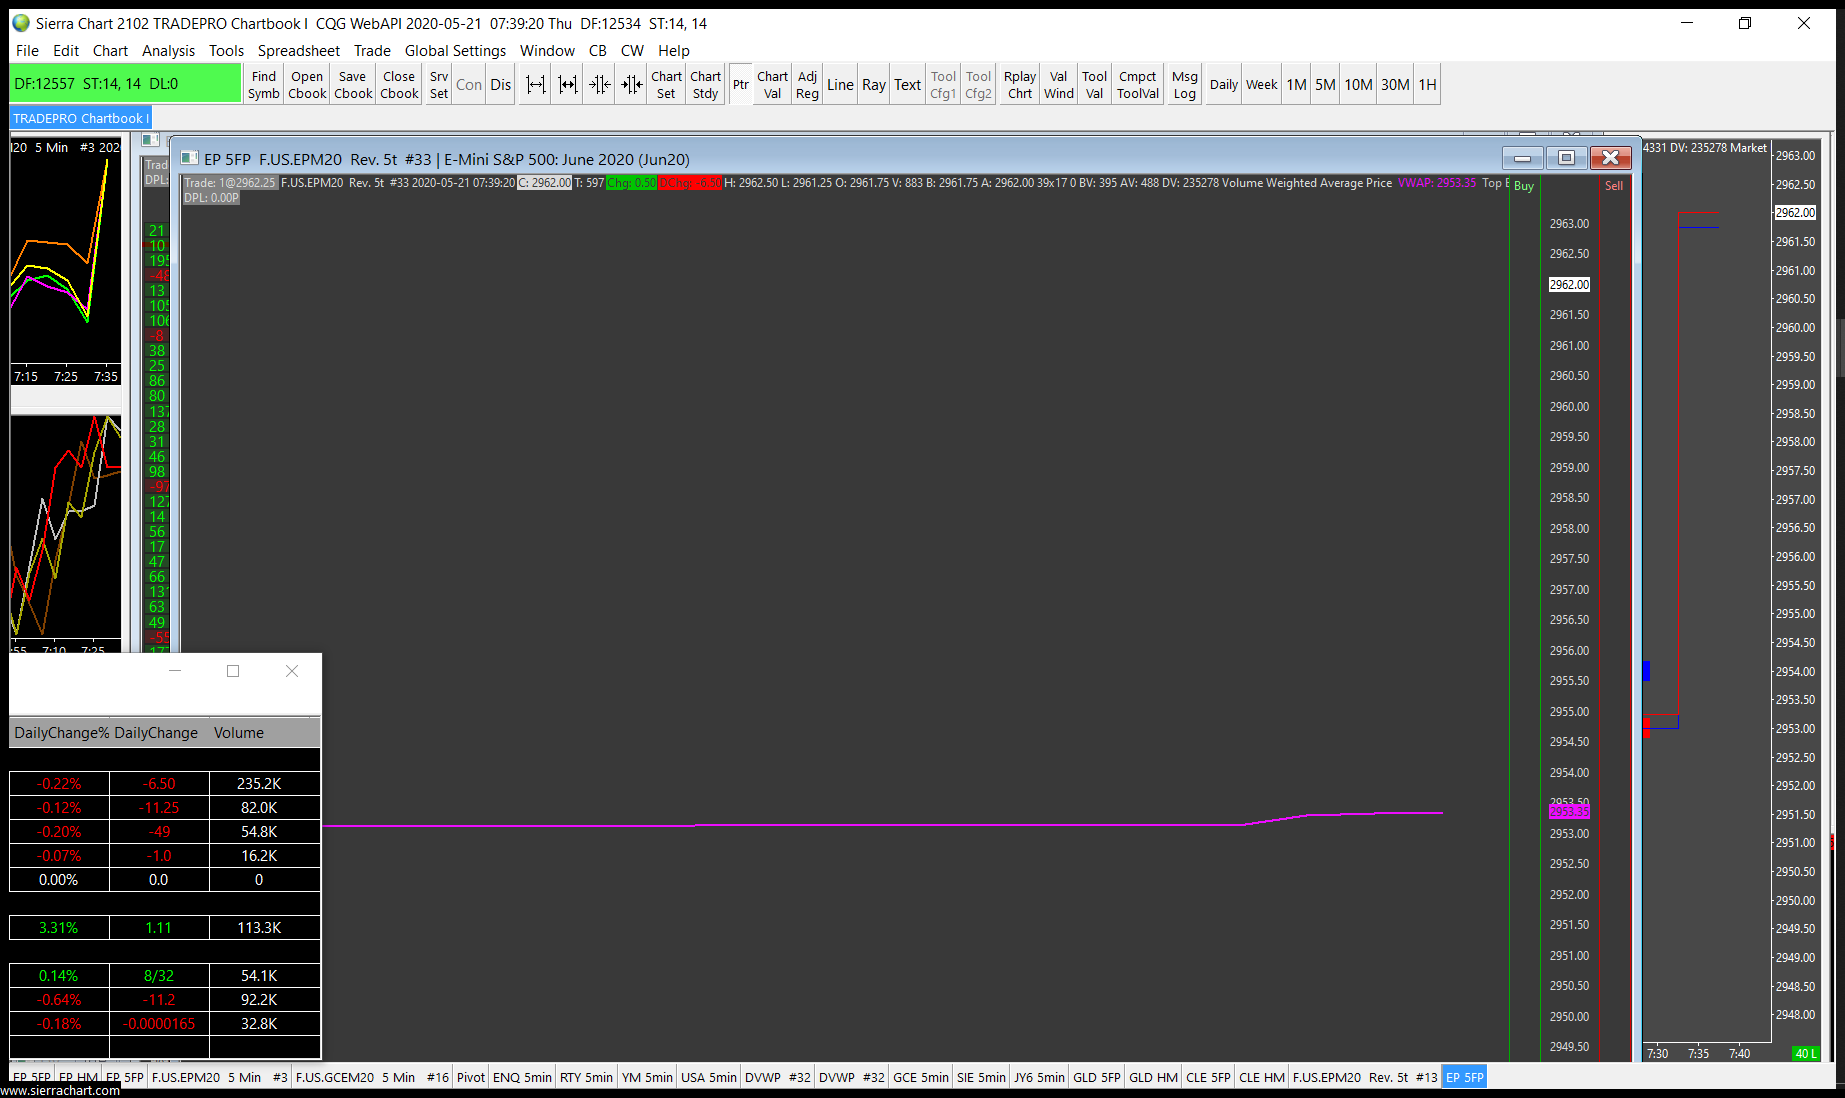Start Rplay Chrt chart replay
Screen dimensions: 1845x1098
pos(1020,85)
